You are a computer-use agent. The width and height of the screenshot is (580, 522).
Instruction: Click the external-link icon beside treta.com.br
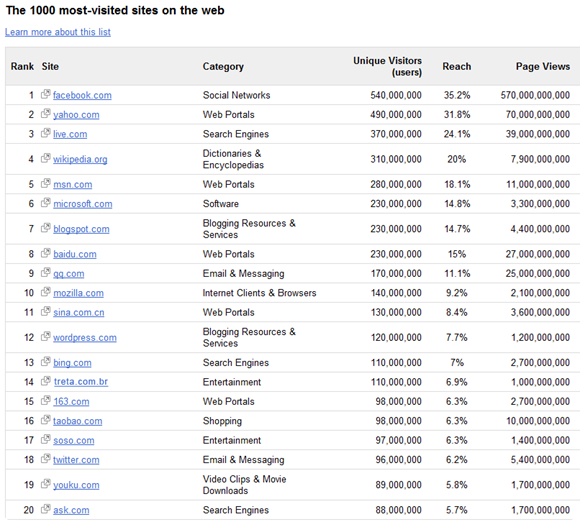(x=45, y=381)
